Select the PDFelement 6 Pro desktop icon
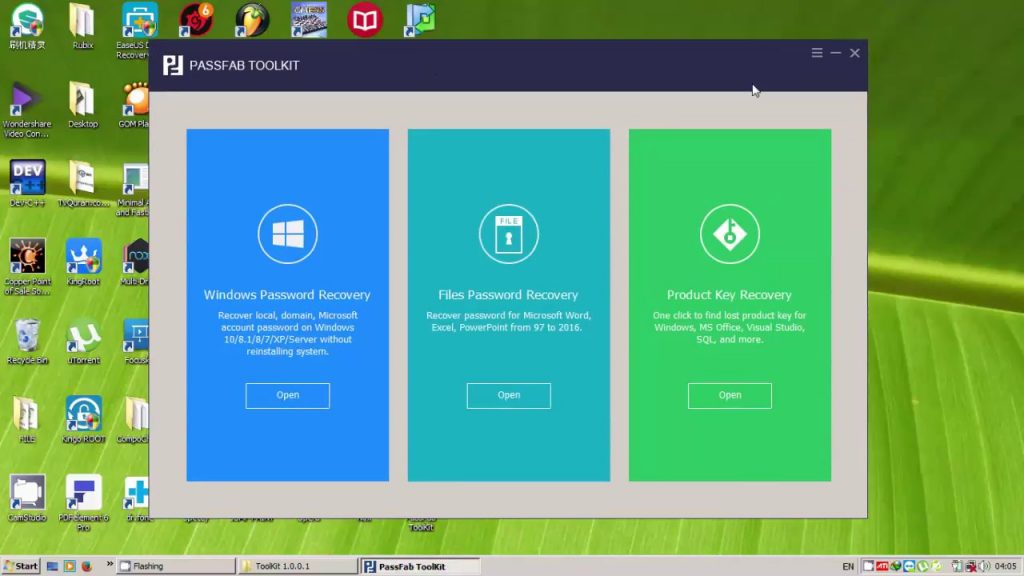Screen dimensions: 1024x576 (x=84, y=502)
